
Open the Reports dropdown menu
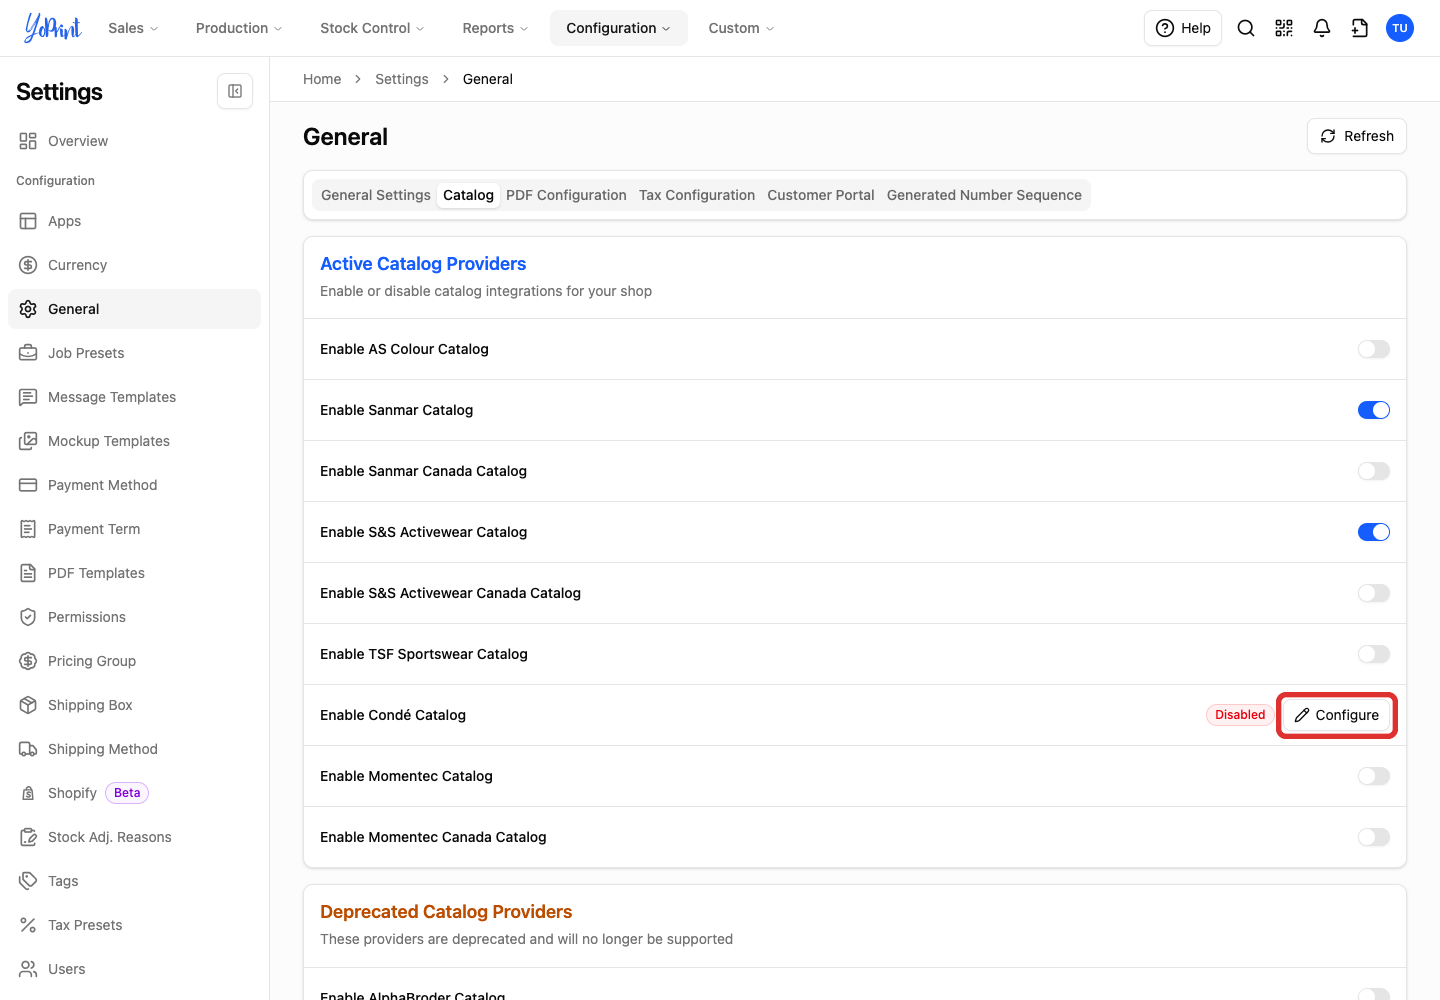(495, 28)
